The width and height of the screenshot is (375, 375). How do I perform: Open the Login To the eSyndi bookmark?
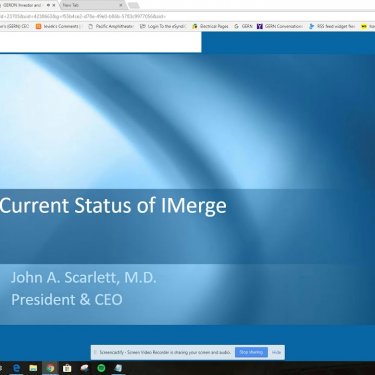(162, 26)
